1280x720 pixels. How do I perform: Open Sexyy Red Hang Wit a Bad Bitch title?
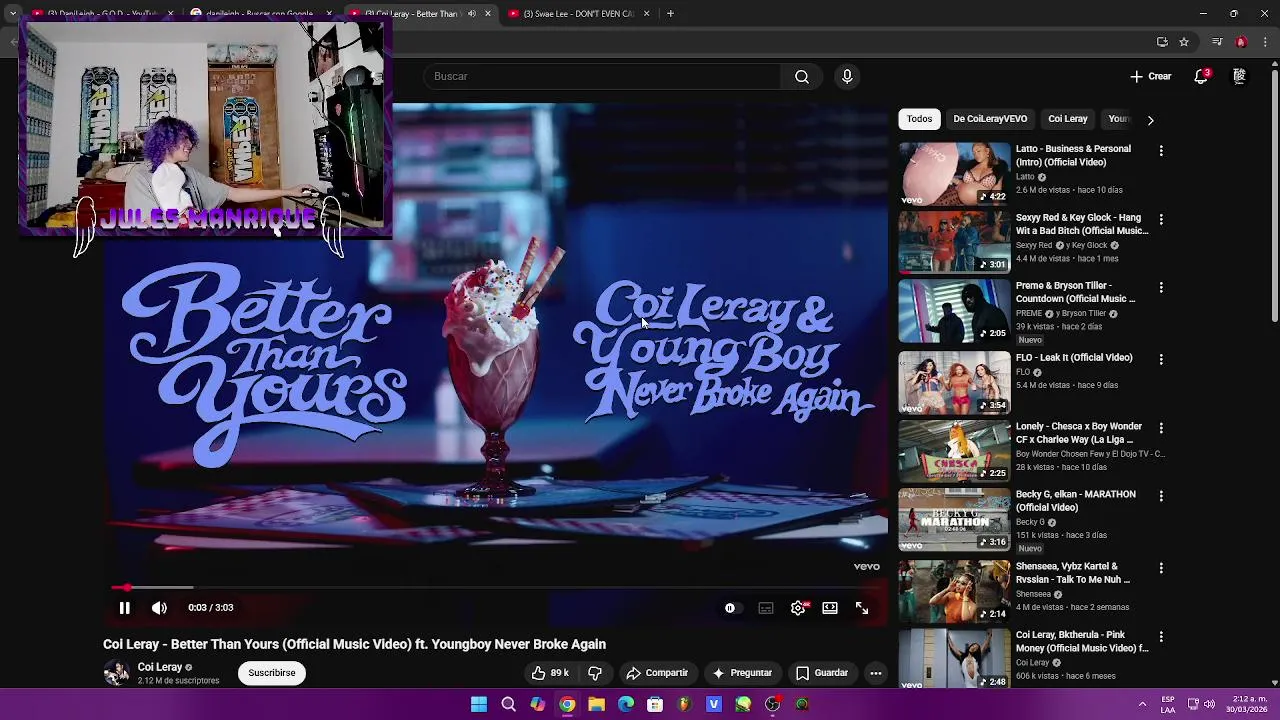[x=1082, y=224]
